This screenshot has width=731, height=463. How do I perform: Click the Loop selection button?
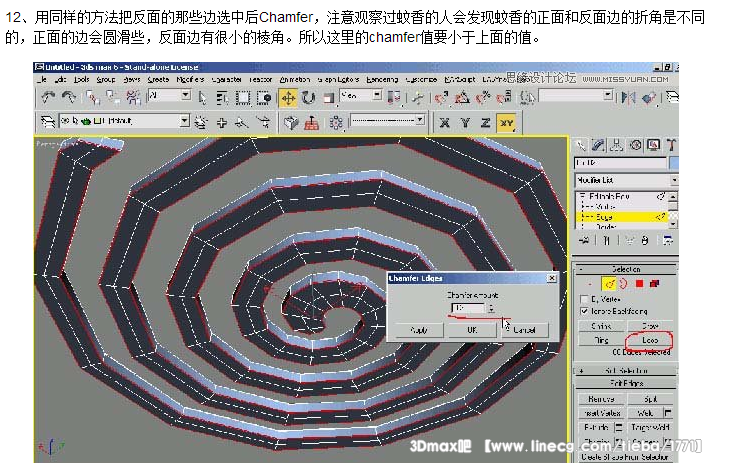[x=650, y=340]
